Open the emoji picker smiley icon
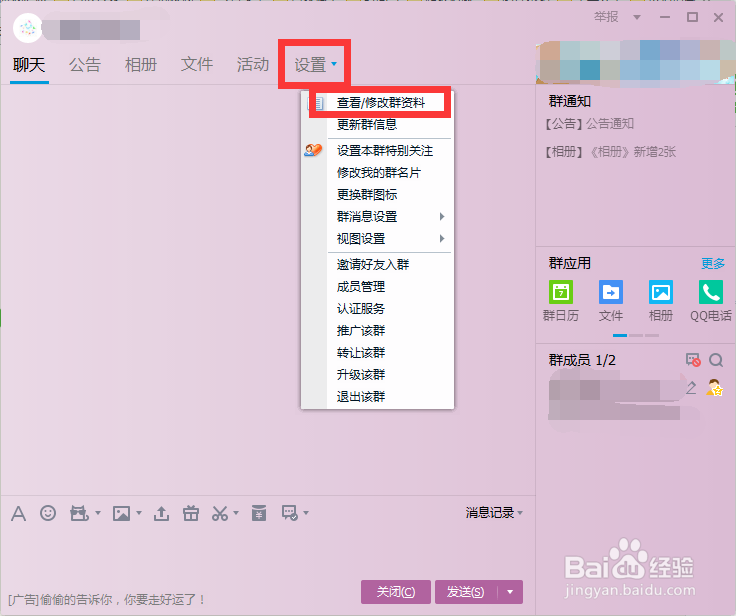736x616 pixels. pos(48,513)
